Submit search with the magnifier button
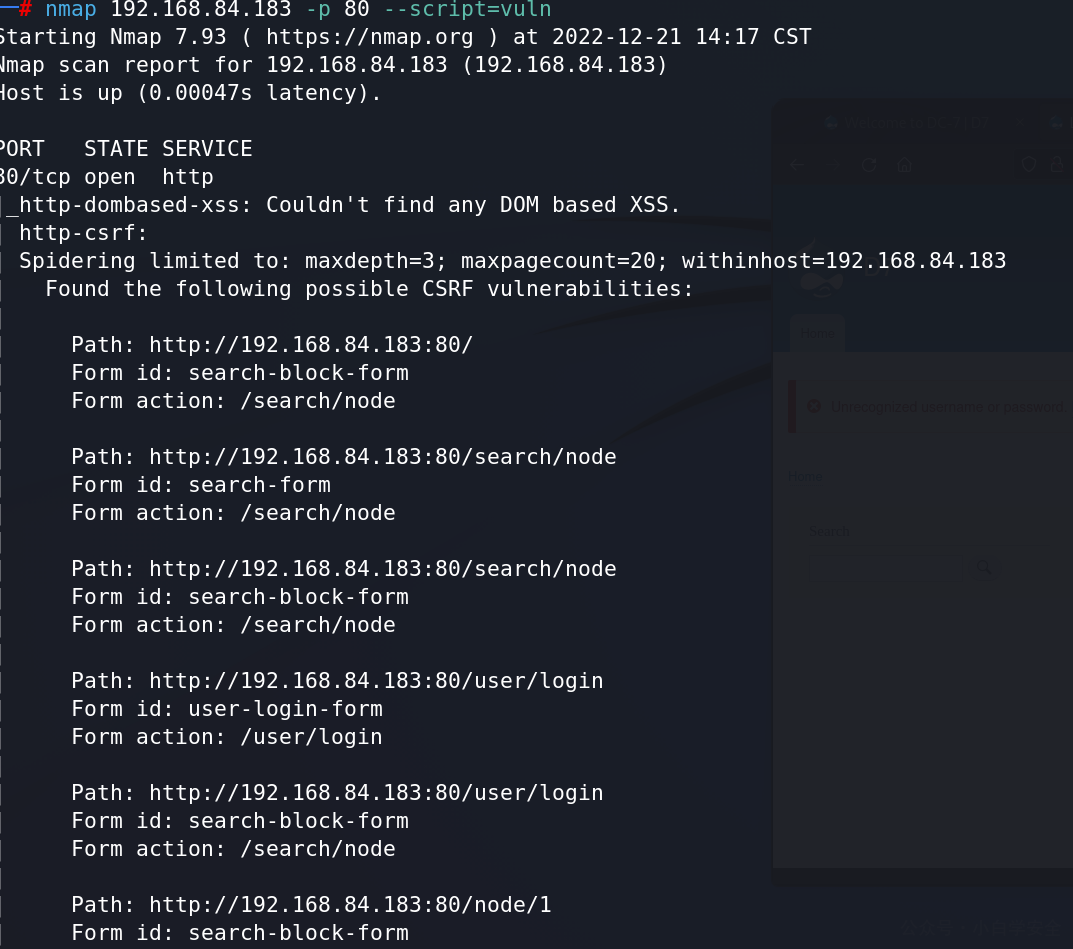Image resolution: width=1073 pixels, height=949 pixels. point(984,567)
